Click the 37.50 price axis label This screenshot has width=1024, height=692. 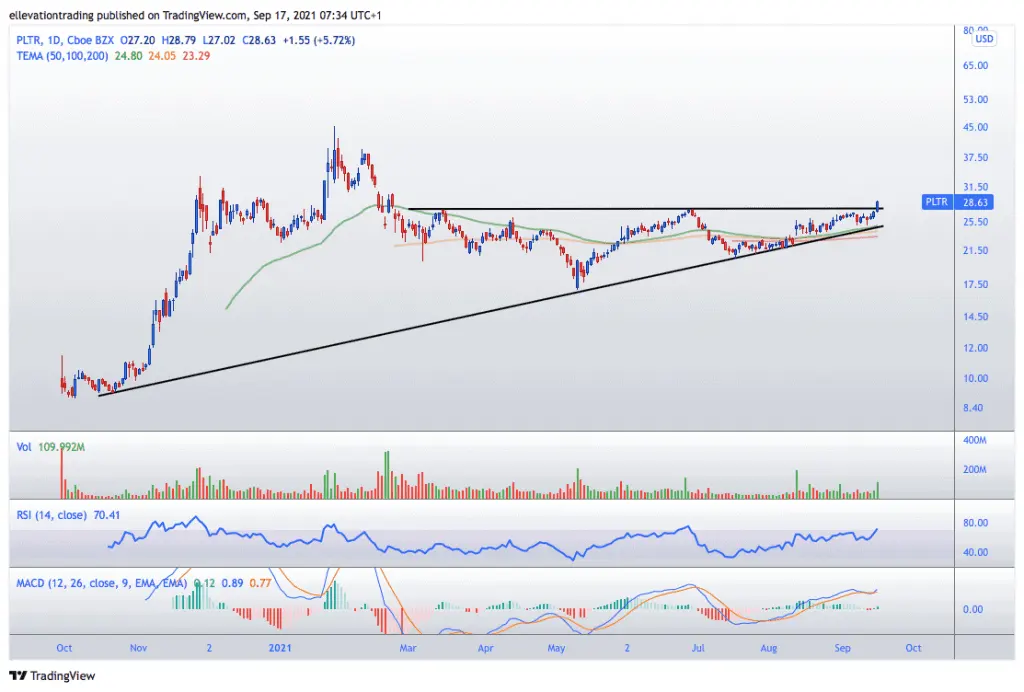[x=975, y=157]
